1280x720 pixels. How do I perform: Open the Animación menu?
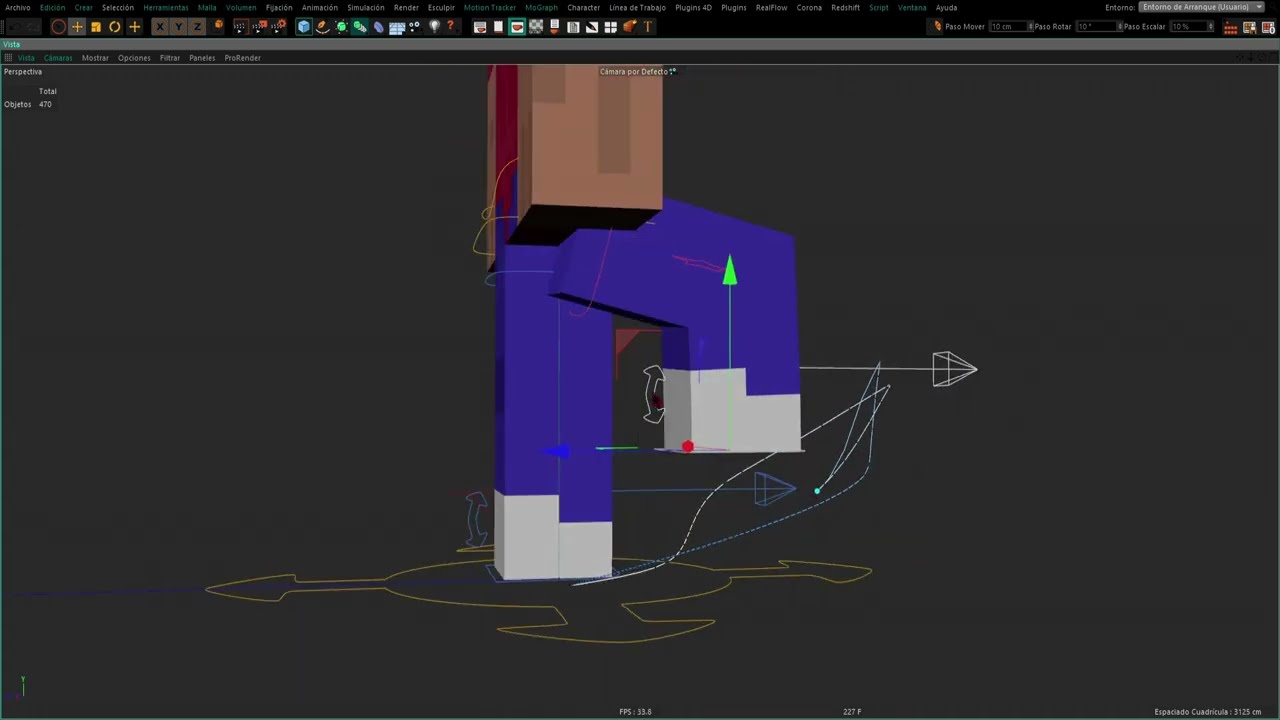point(320,7)
